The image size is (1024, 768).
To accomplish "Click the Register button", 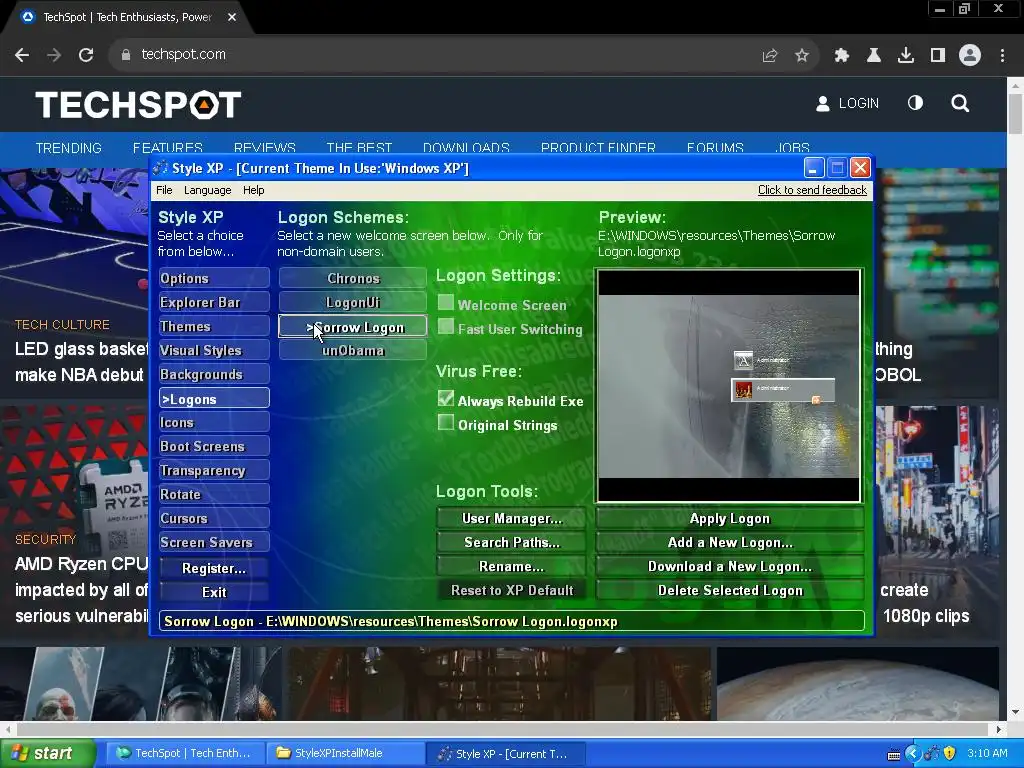I will click(x=214, y=568).
